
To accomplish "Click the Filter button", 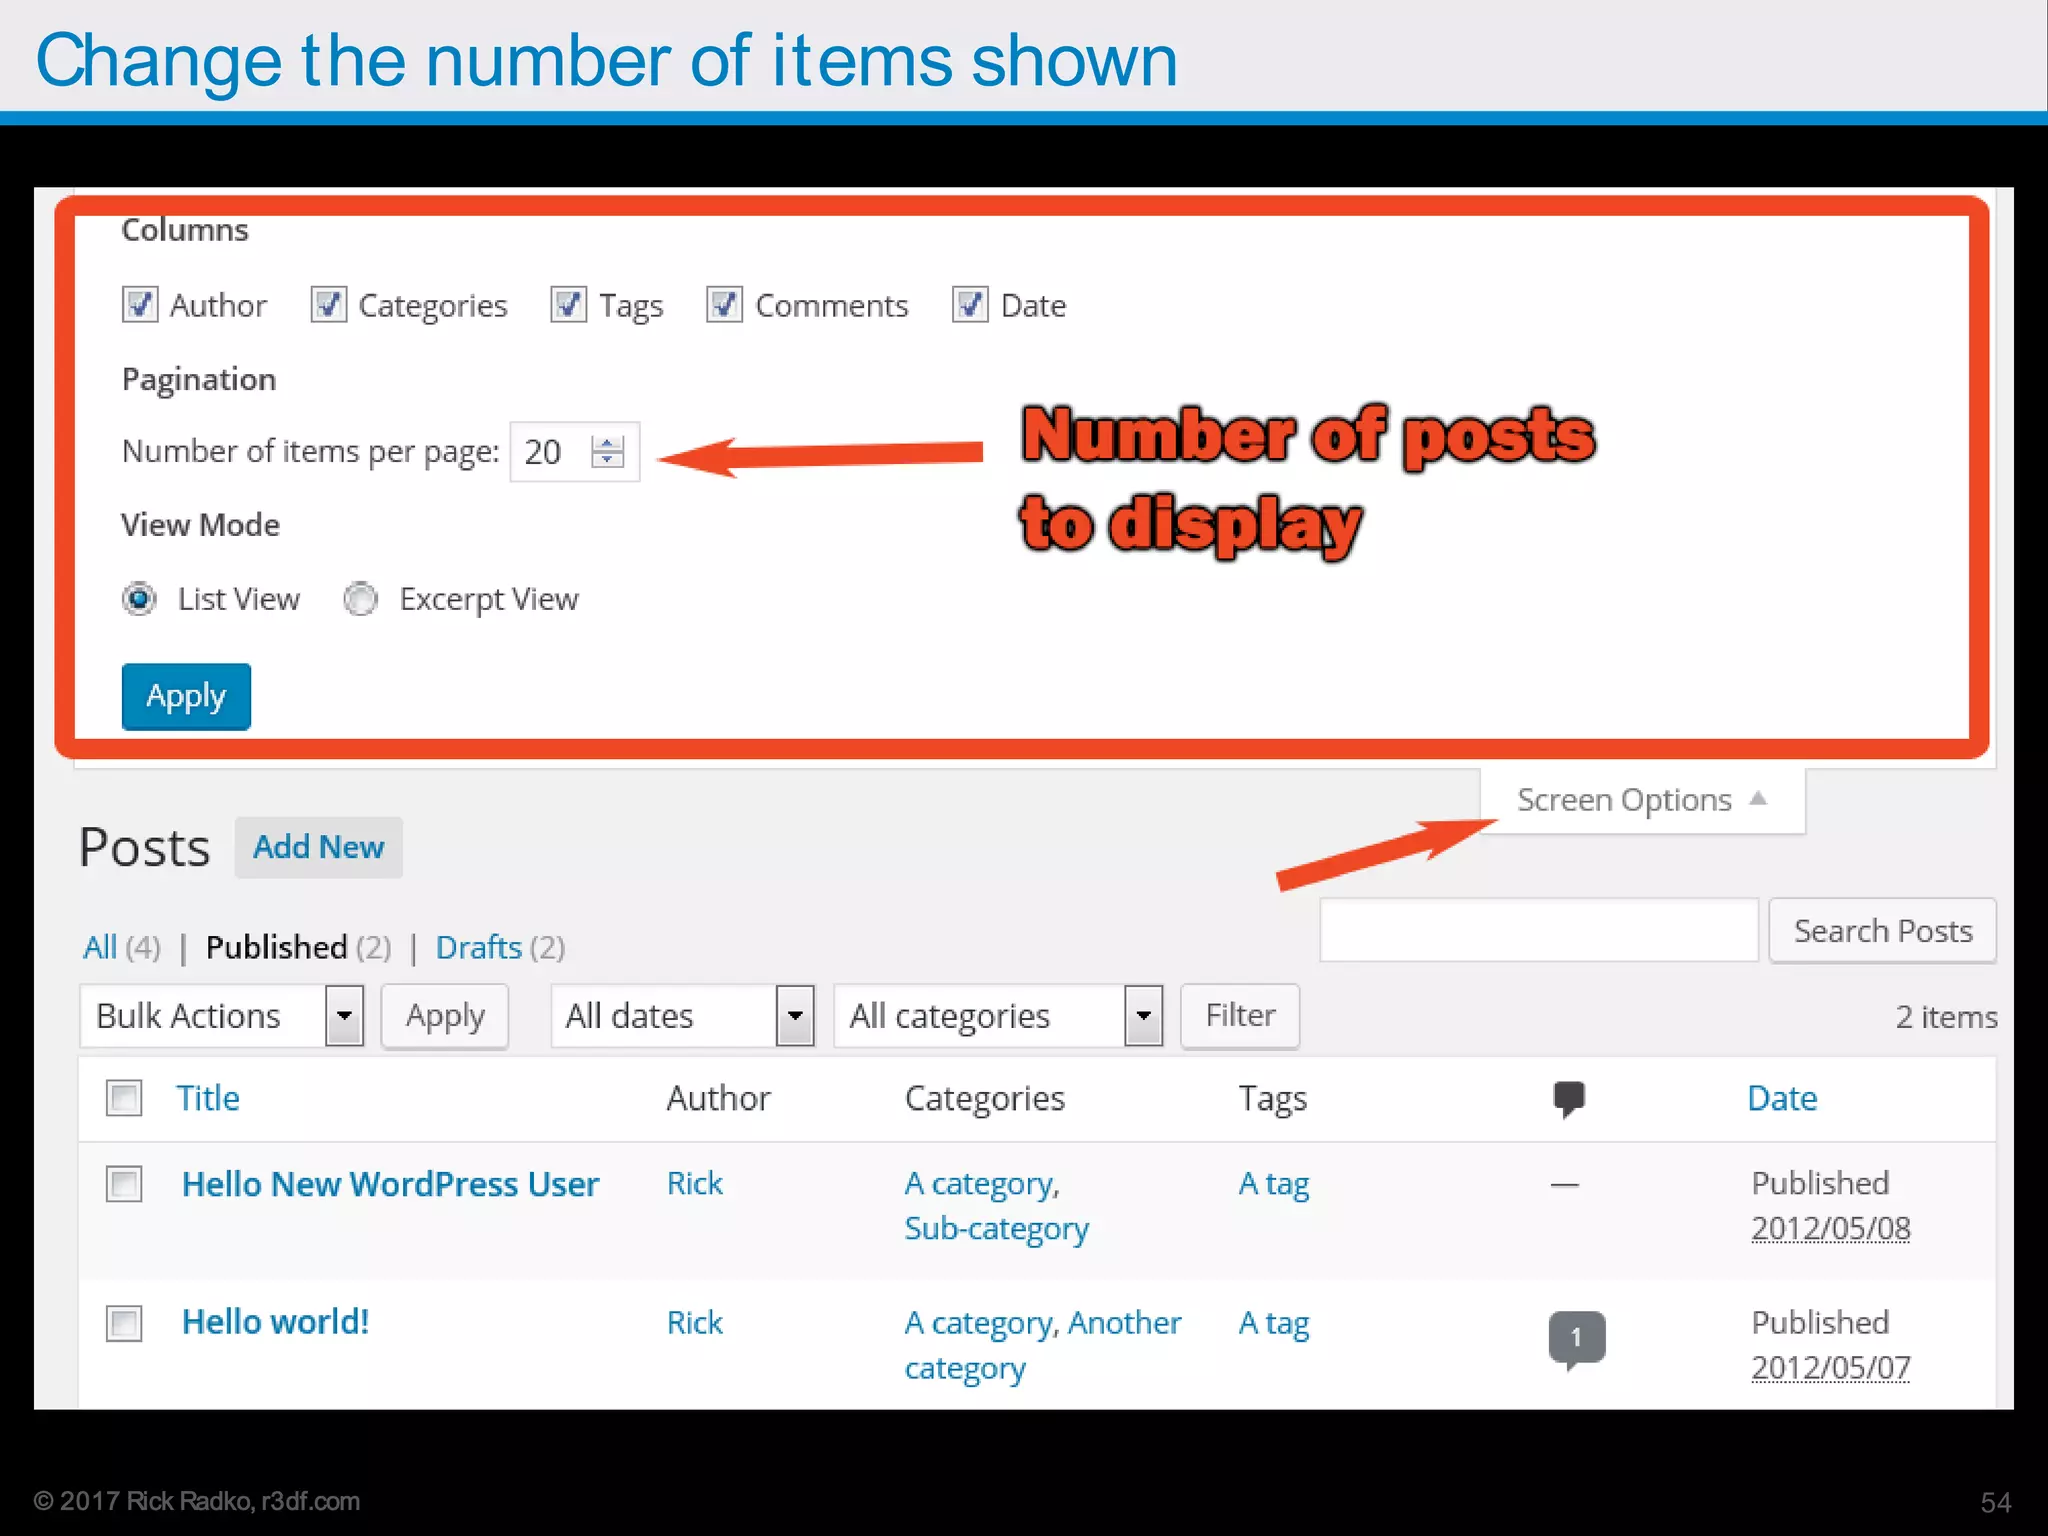I will pos(1240,1016).
